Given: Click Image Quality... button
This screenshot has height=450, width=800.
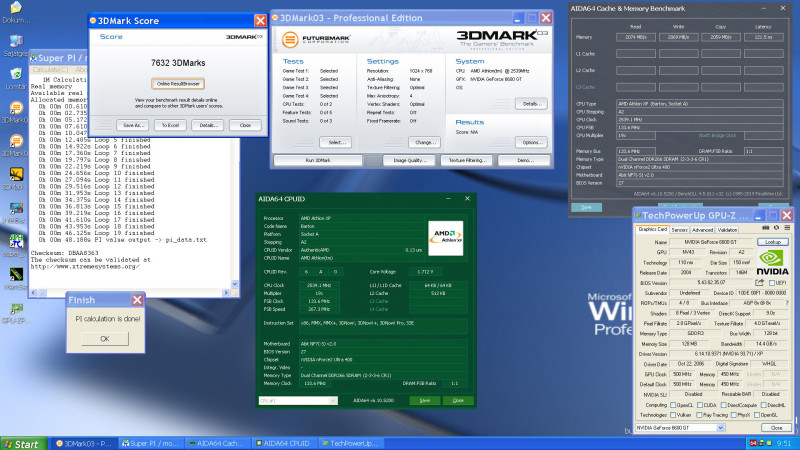Looking at the screenshot, I should (410, 160).
